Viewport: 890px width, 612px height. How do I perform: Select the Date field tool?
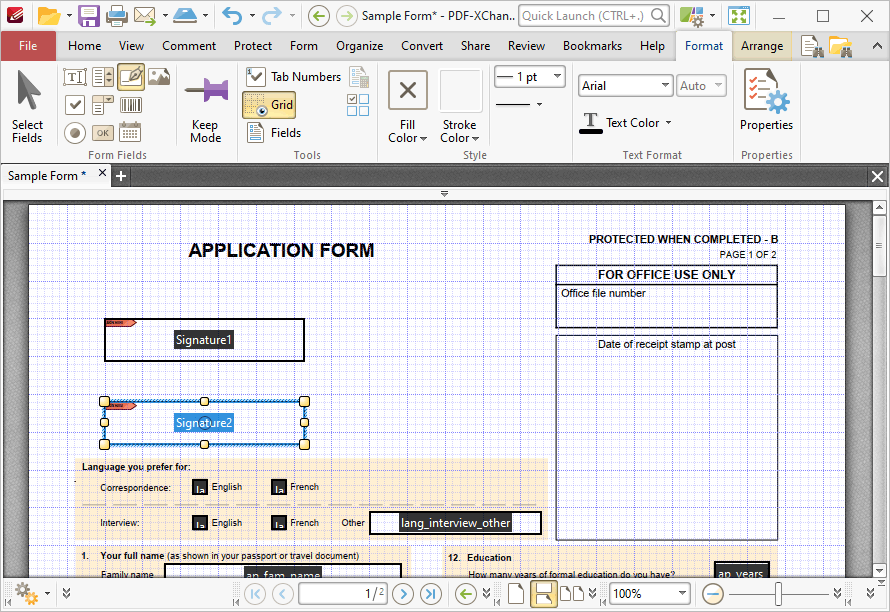tap(131, 133)
